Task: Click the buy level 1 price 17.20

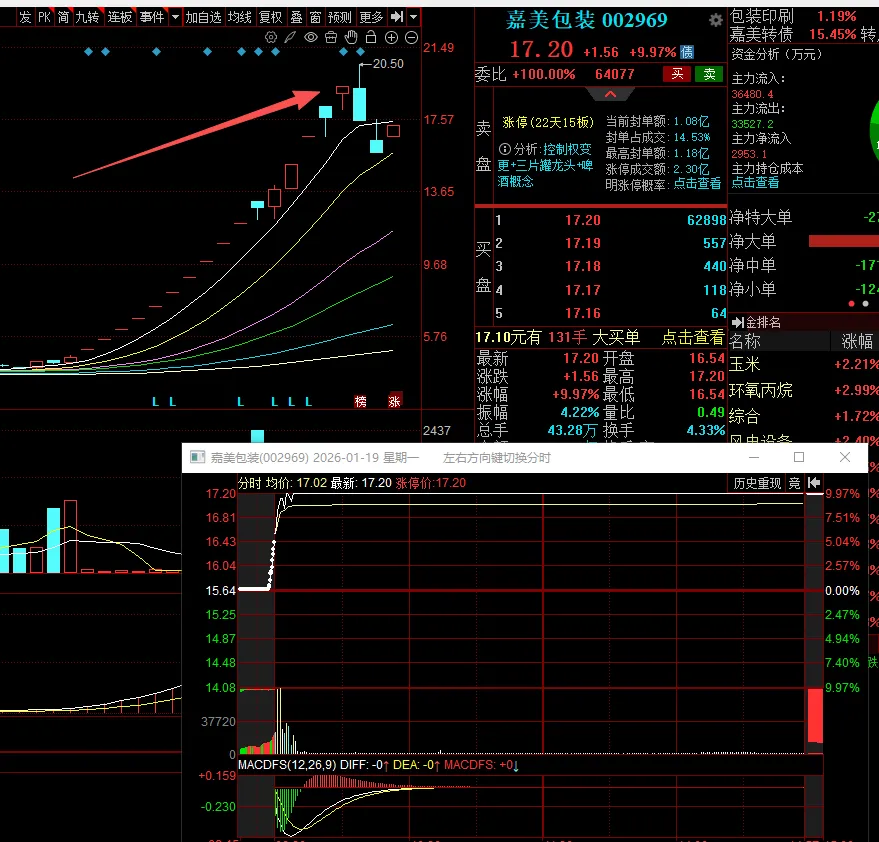Action: tap(582, 220)
